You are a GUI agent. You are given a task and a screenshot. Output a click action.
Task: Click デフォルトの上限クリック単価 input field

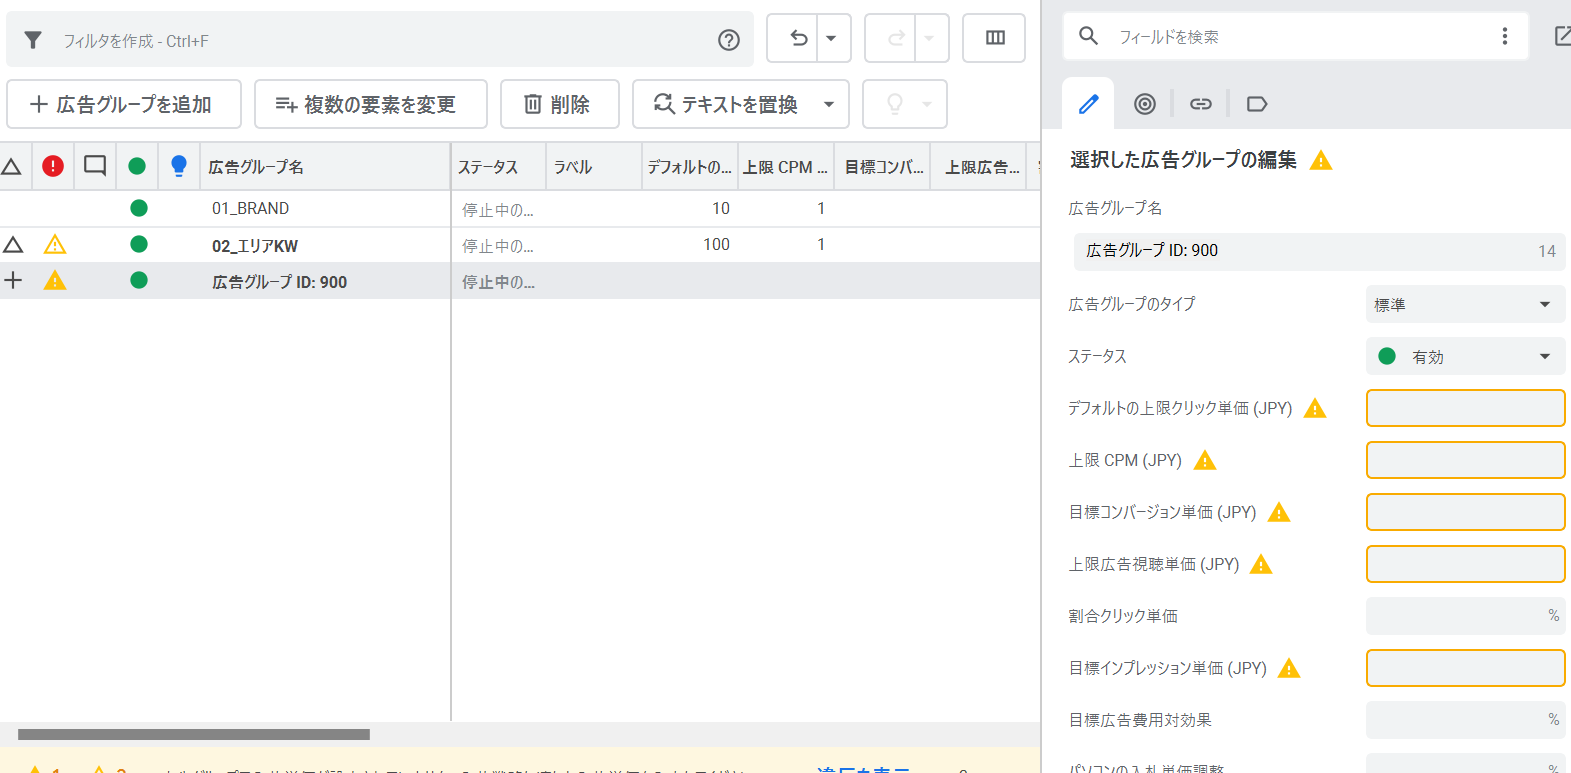1465,408
